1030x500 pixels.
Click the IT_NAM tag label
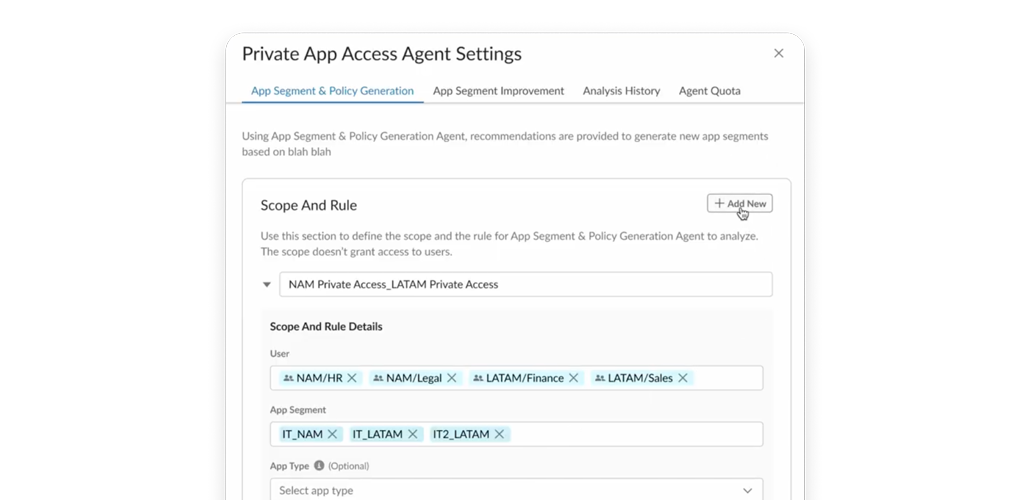pos(302,434)
